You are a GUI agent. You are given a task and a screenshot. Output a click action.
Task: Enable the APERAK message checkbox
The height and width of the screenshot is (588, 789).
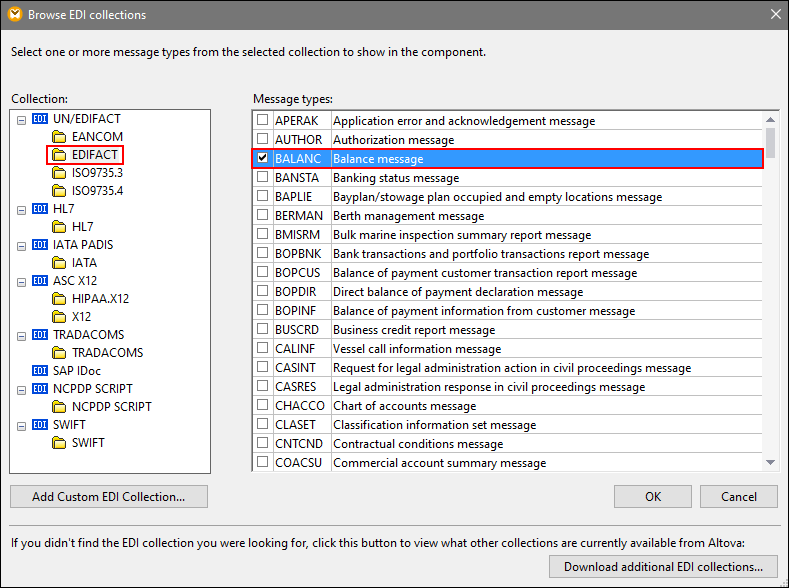tap(262, 121)
